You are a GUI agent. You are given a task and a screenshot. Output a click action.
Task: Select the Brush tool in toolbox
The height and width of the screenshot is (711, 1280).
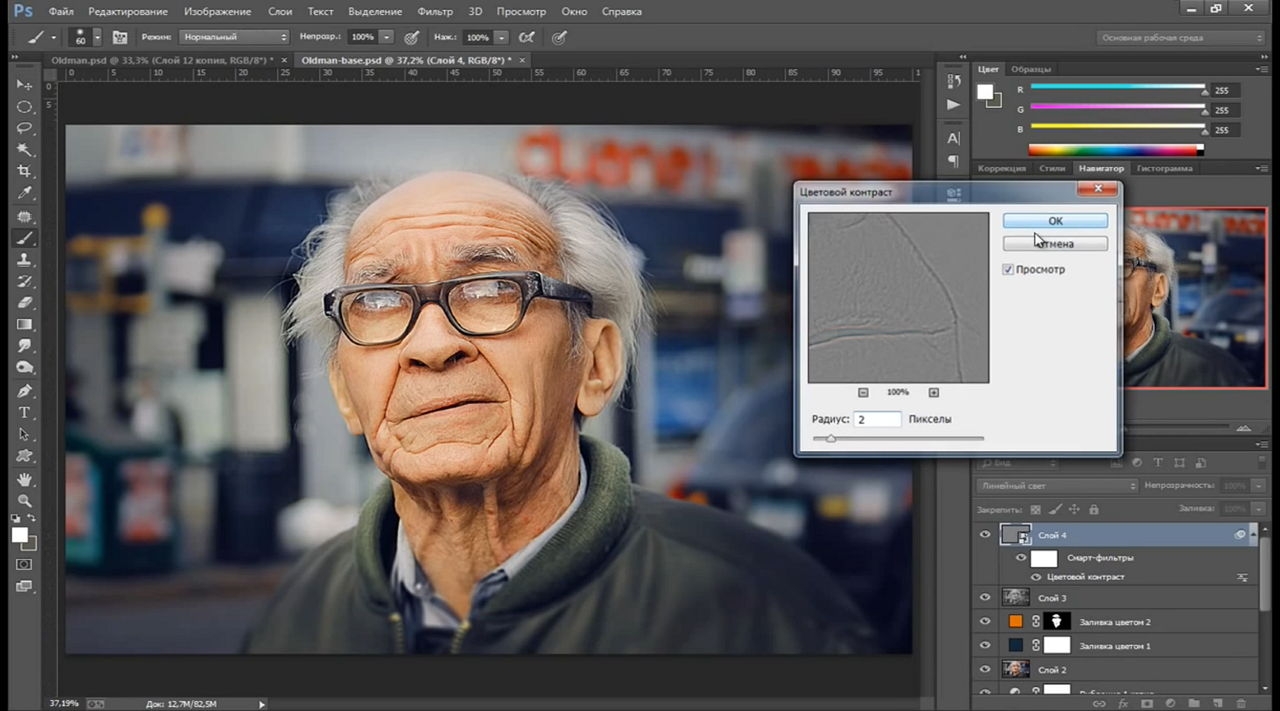click(x=25, y=238)
